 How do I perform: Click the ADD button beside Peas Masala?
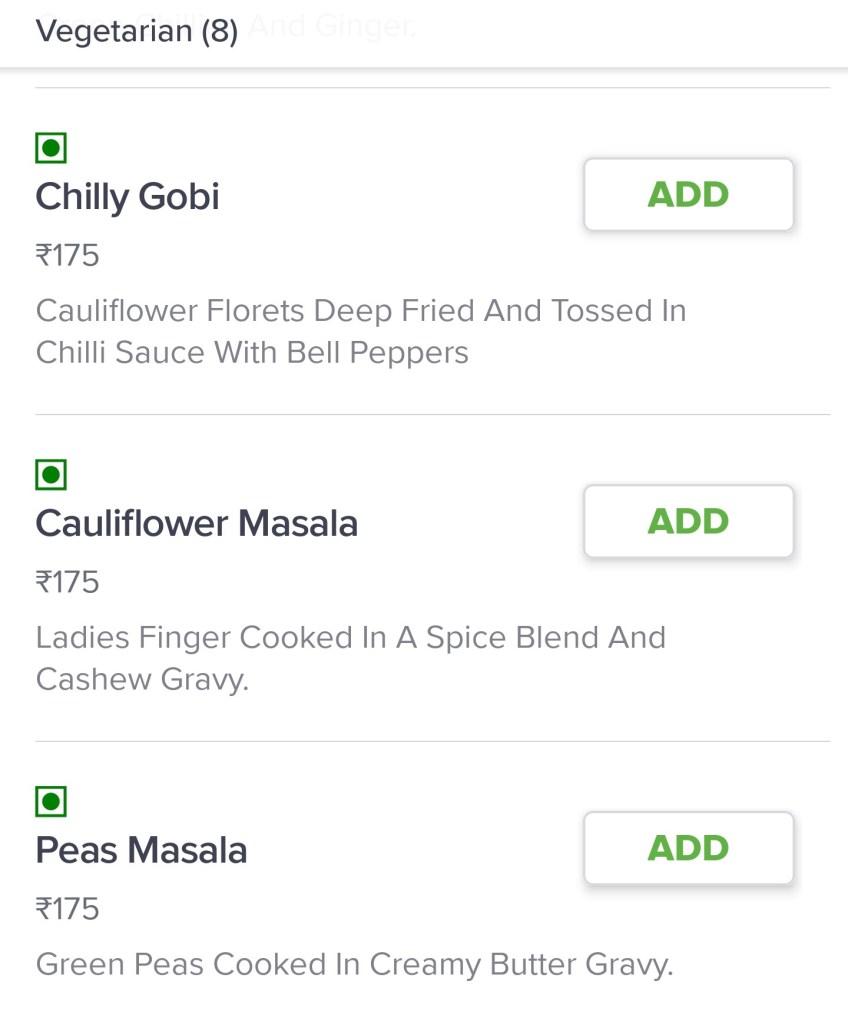click(688, 848)
